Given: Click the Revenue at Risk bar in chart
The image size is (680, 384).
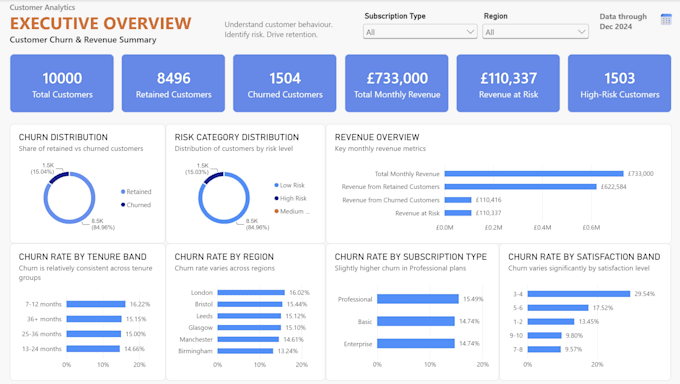Looking at the screenshot, I should coord(458,213).
